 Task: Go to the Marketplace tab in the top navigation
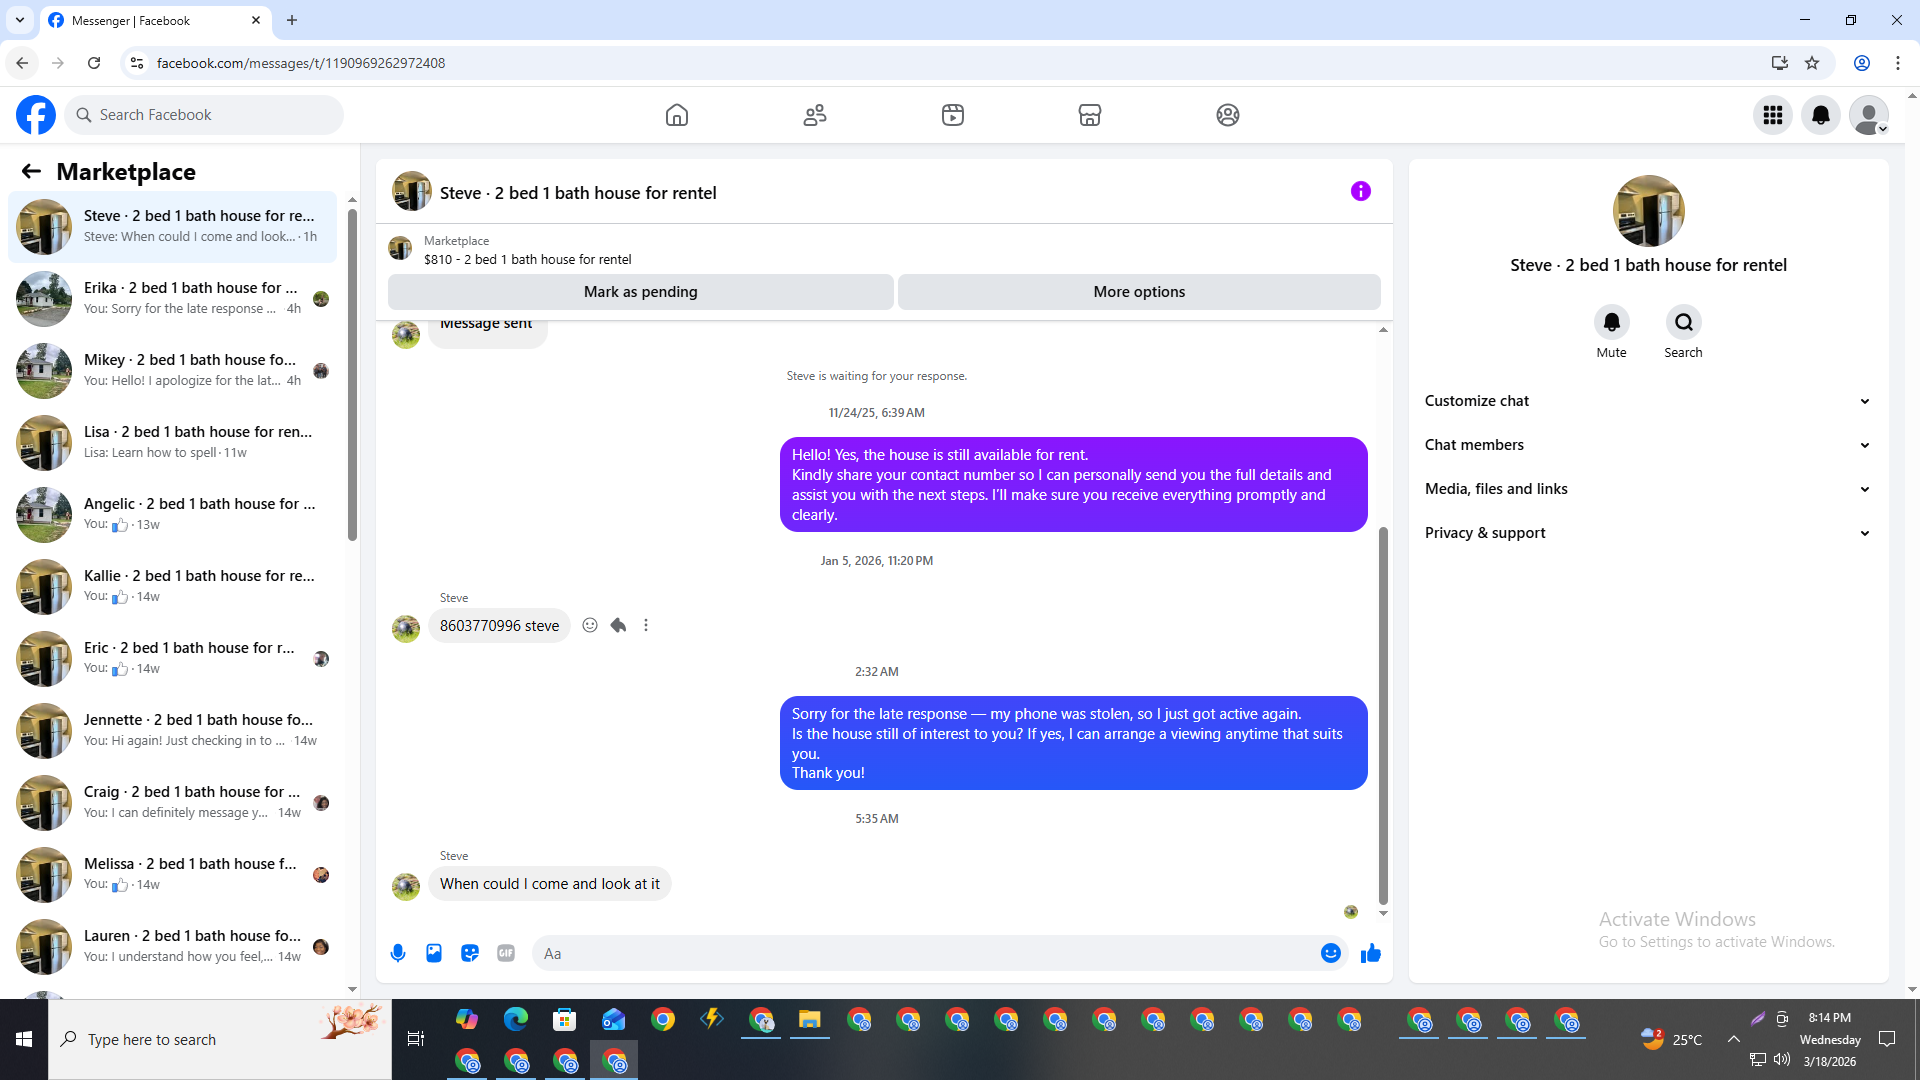point(1089,115)
